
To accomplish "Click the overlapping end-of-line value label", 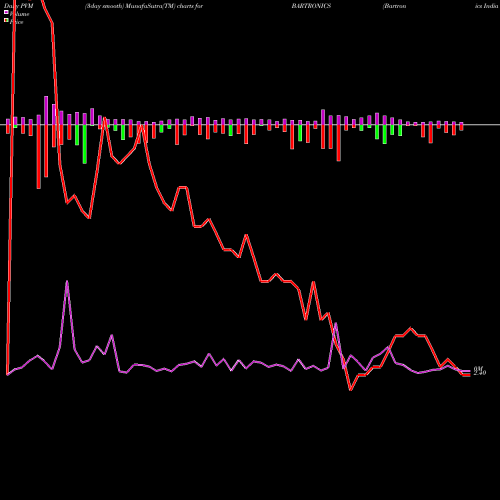I will click(x=480, y=370).
